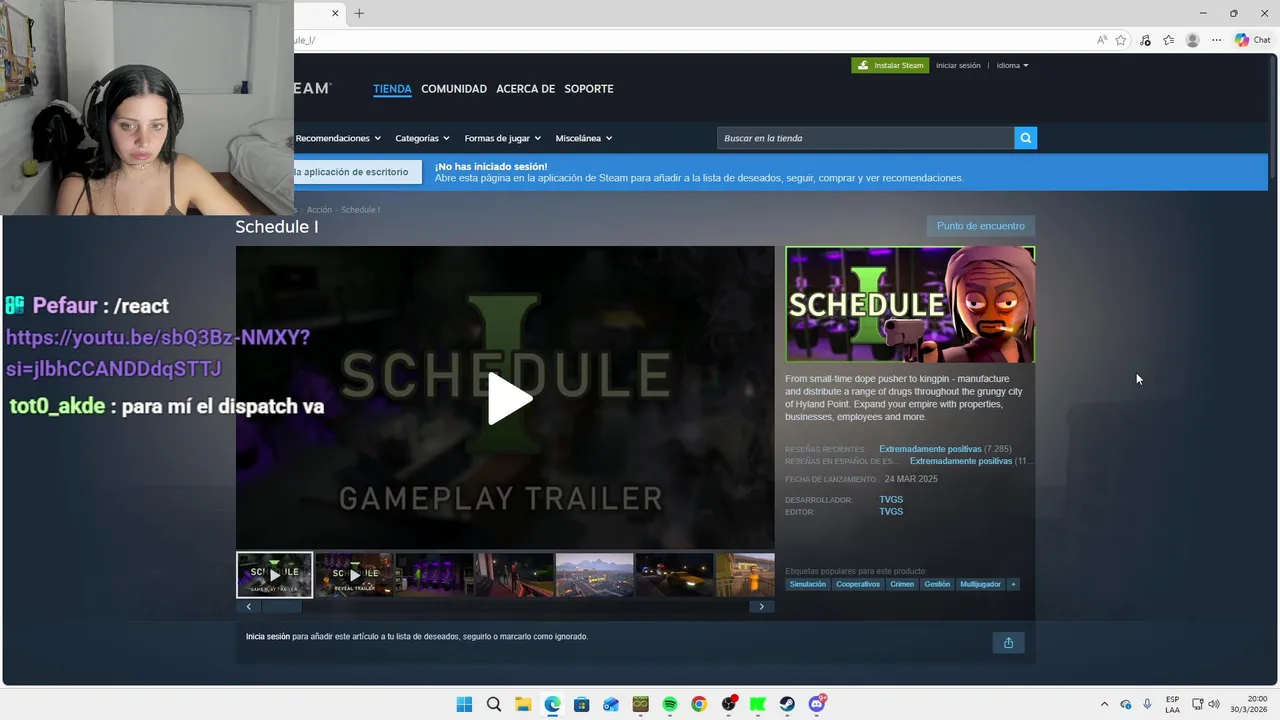Close the current browser tab
The width and height of the screenshot is (1280, 720).
pyautogui.click(x=335, y=13)
